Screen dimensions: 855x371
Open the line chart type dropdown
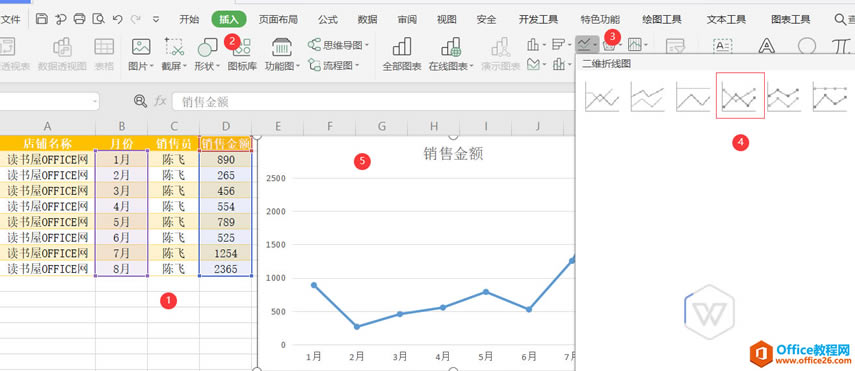[587, 44]
